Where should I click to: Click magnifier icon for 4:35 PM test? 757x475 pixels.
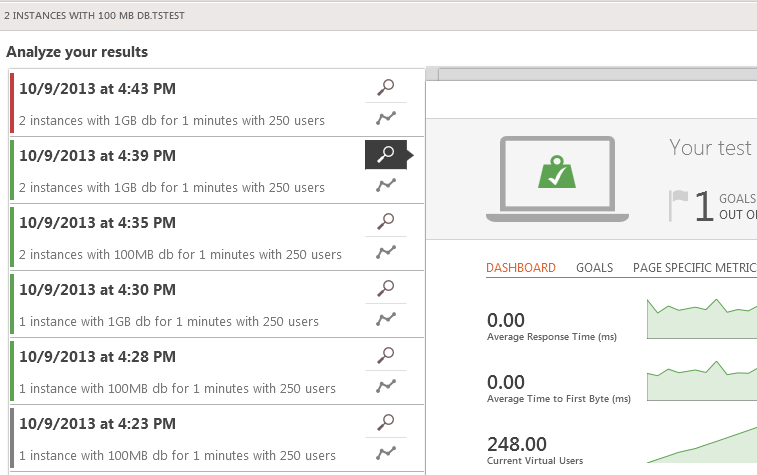point(386,222)
